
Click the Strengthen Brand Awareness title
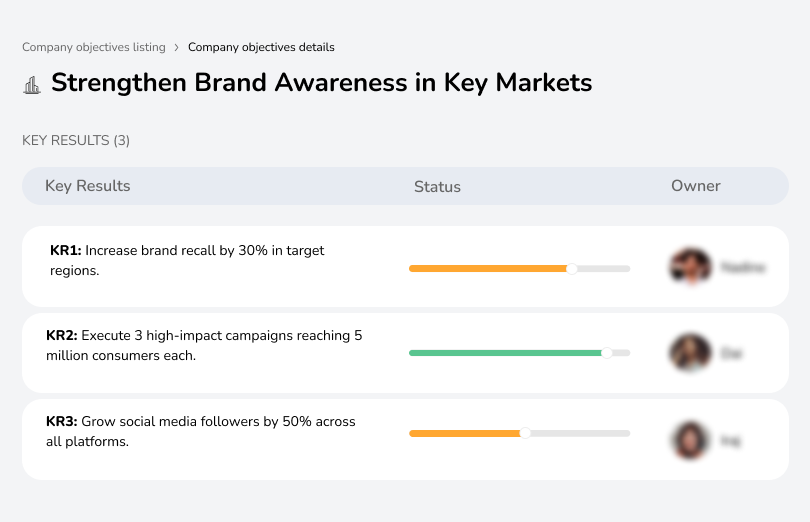click(x=321, y=83)
